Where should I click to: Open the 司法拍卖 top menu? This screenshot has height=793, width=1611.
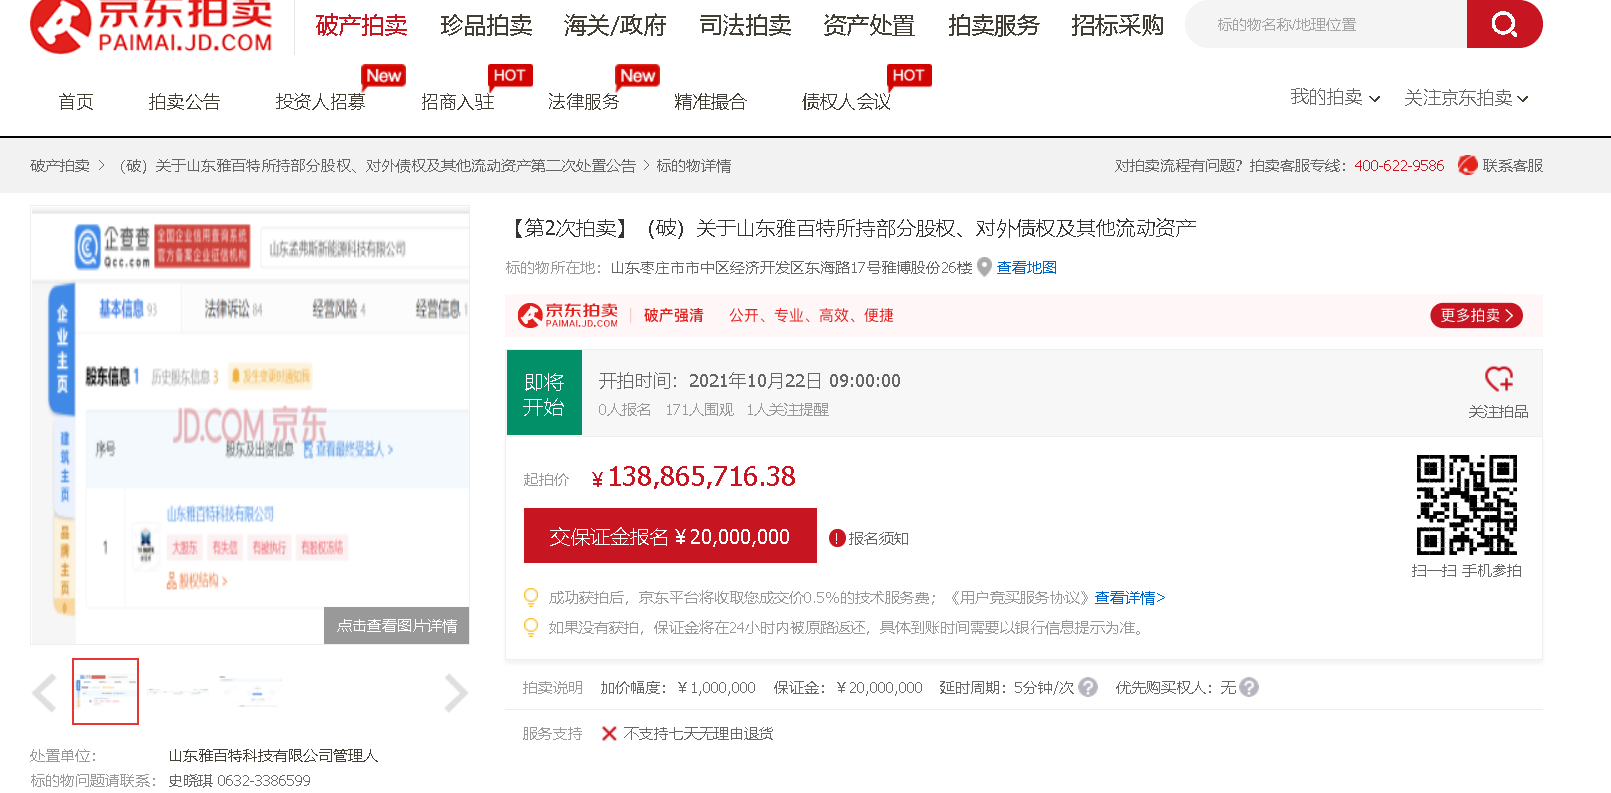point(745,25)
